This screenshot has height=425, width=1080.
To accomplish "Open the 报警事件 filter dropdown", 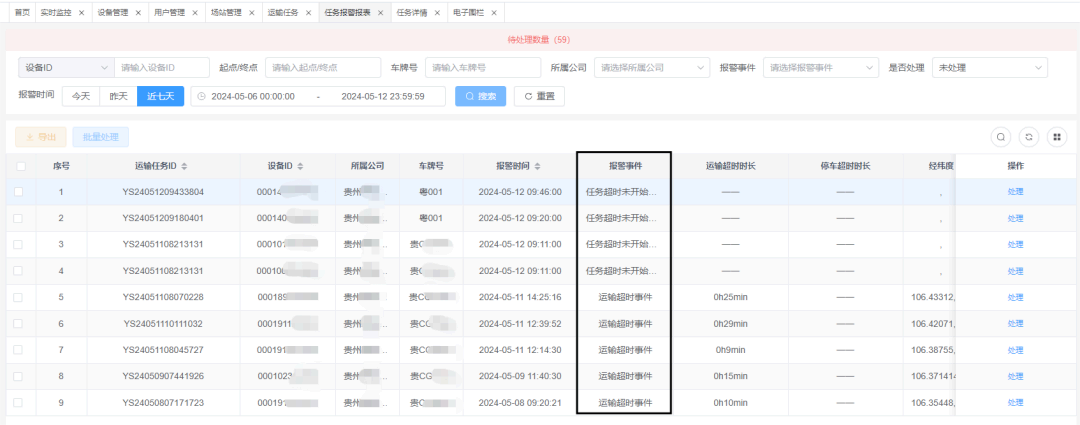I will (821, 68).
